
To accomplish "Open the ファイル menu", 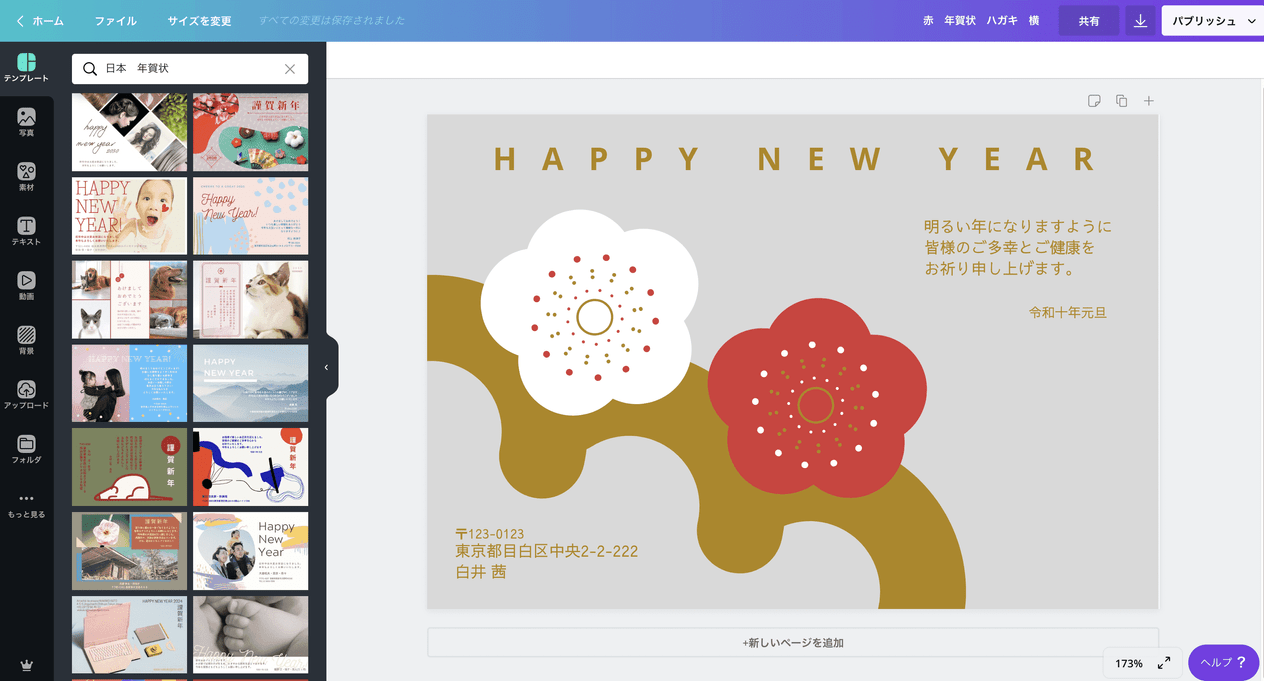I will tap(116, 21).
